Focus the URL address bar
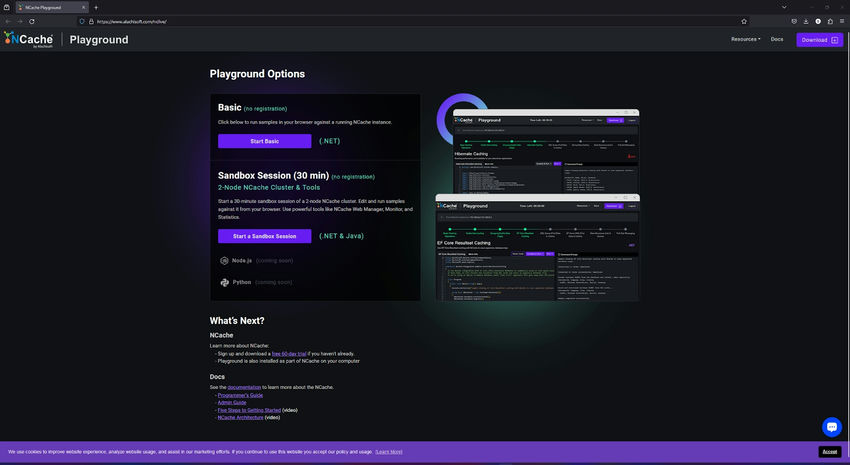 tap(412, 21)
